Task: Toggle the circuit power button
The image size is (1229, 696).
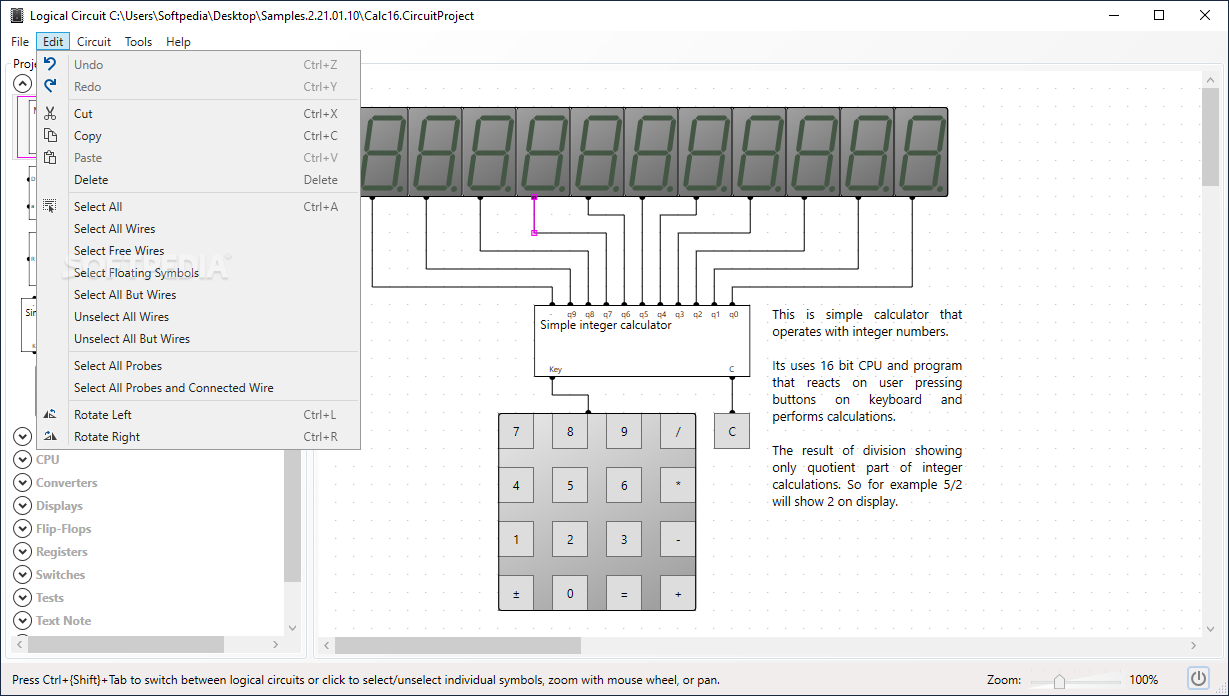Action: coord(1198,679)
